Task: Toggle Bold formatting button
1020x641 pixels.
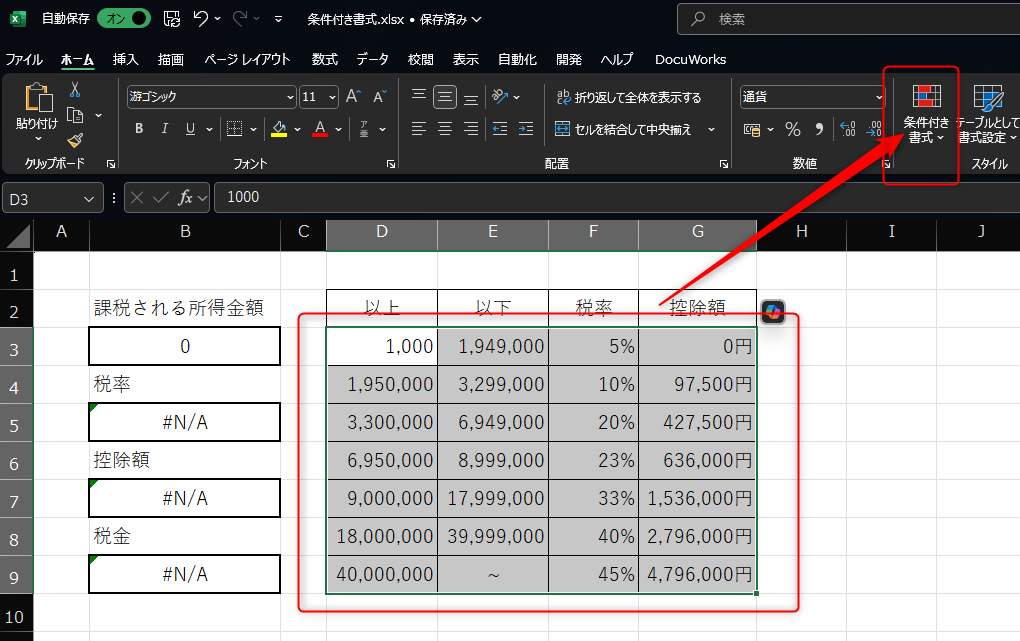Action: (139, 129)
